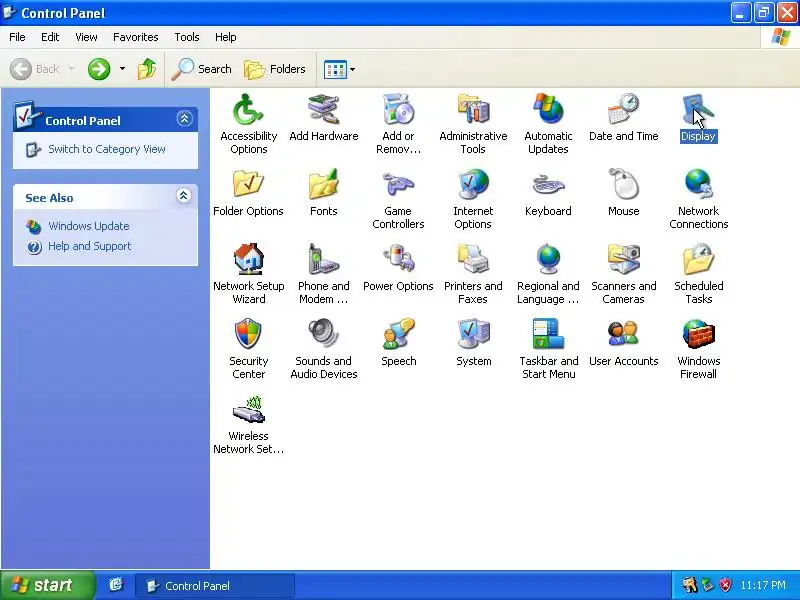Viewport: 800px width, 600px height.
Task: Select Sounds and Audio Devices icon
Action: (x=323, y=334)
